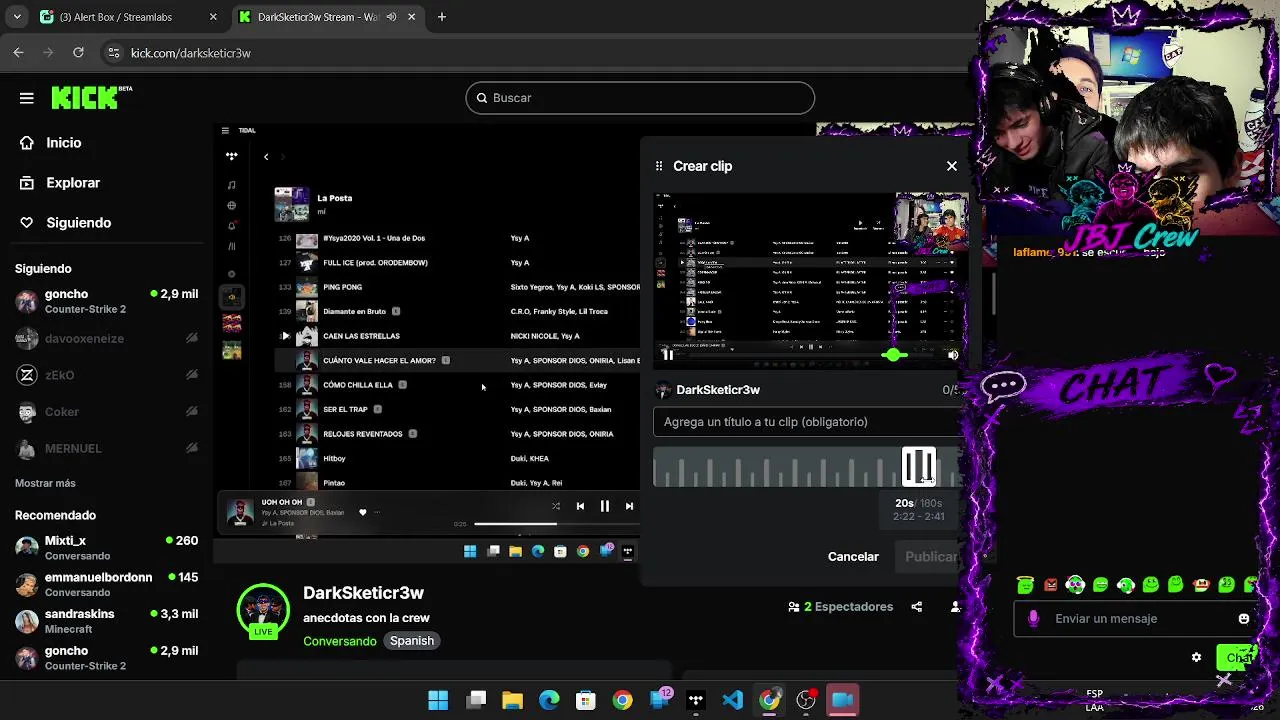Select SER EL TRAP track row
Screen dimensions: 1280x720
pyautogui.click(x=457, y=409)
